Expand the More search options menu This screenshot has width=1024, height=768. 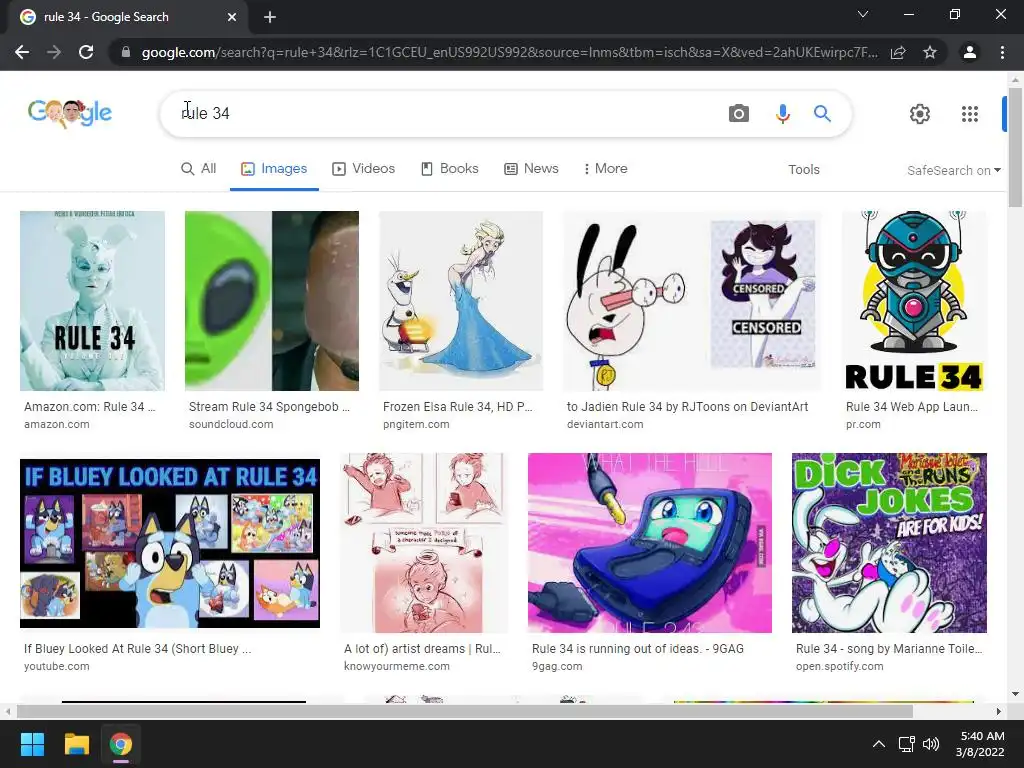pos(605,168)
